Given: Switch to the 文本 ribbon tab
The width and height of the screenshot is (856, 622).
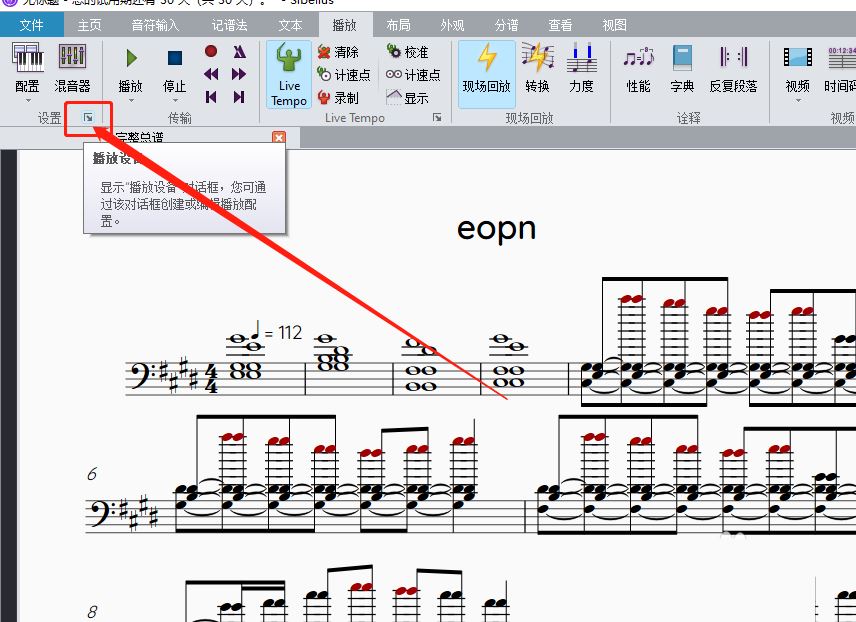Looking at the screenshot, I should pyautogui.click(x=290, y=25).
